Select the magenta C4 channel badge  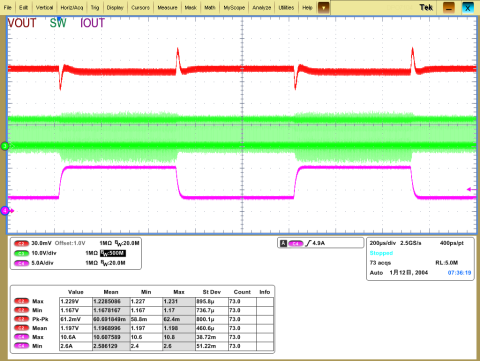pyautogui.click(x=21, y=263)
